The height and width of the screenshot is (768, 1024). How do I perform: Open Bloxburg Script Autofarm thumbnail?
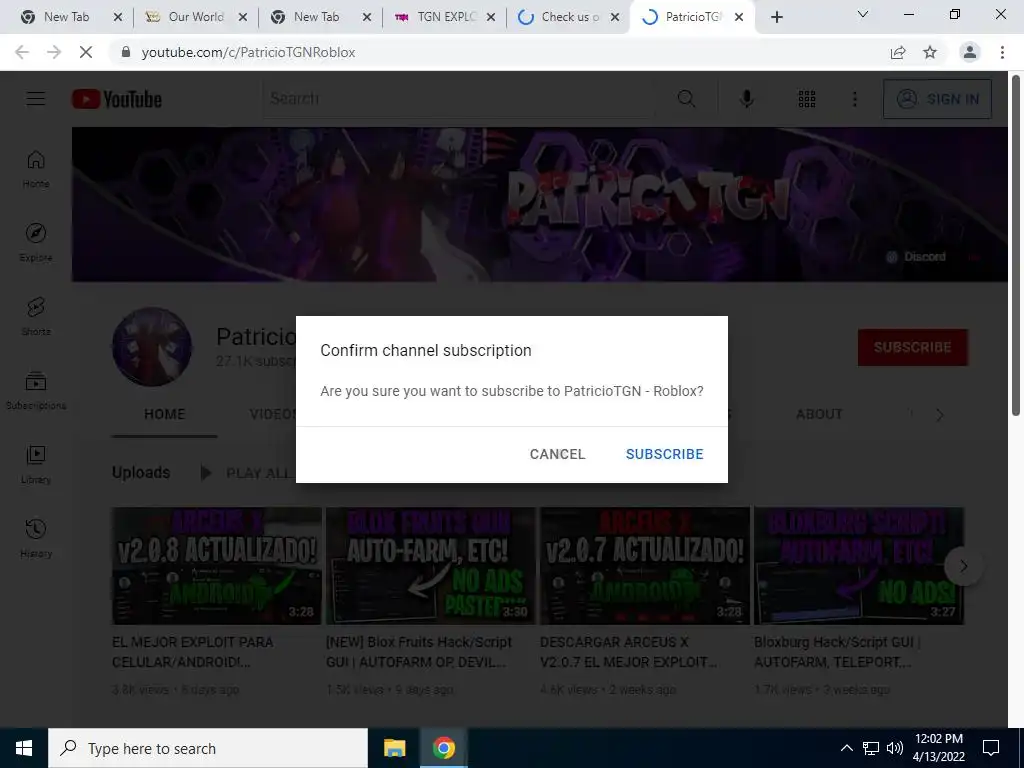coord(859,566)
